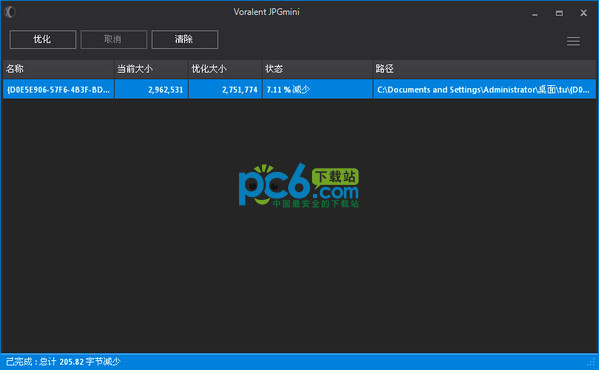Image resolution: width=599 pixels, height=370 pixels.
Task: Sort by the 路径 column header
Action: tap(484, 69)
